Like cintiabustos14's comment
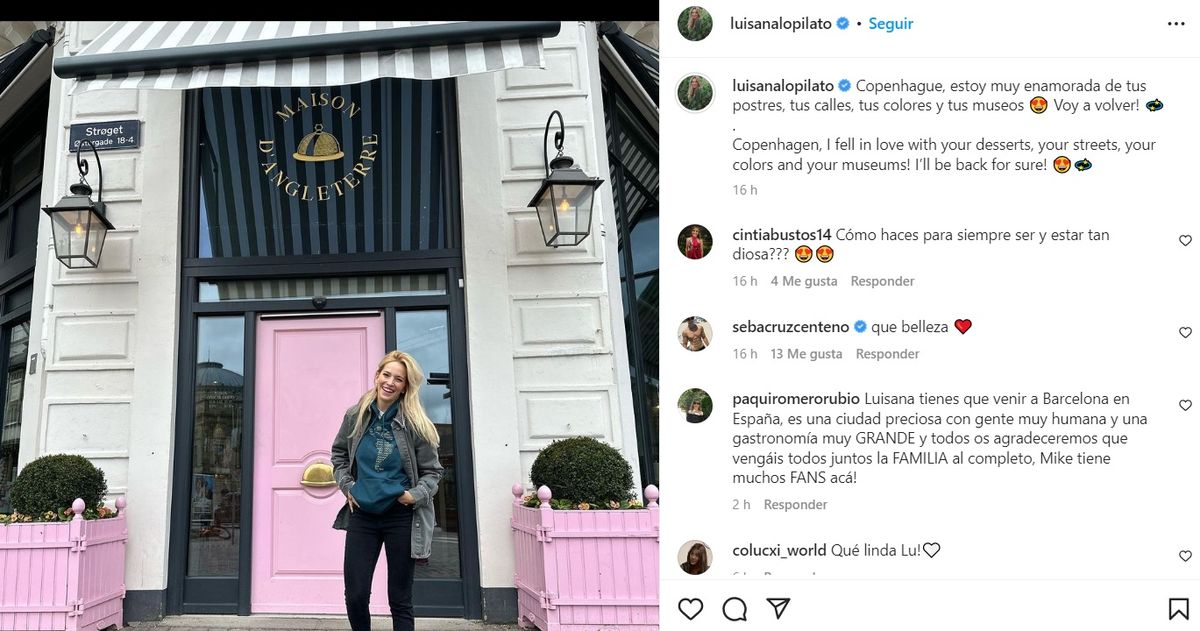The height and width of the screenshot is (631, 1200). 1185,241
